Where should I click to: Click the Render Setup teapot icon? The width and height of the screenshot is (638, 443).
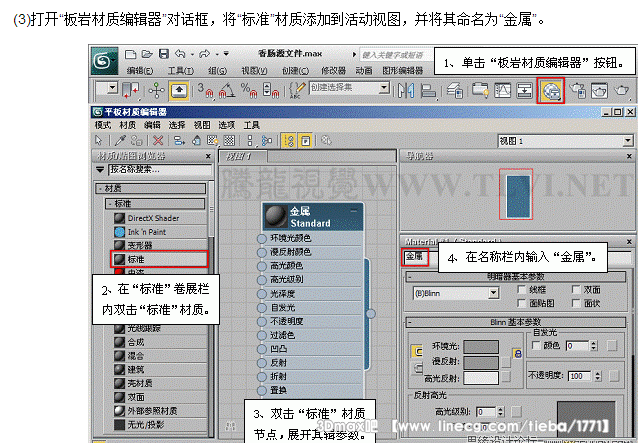577,90
